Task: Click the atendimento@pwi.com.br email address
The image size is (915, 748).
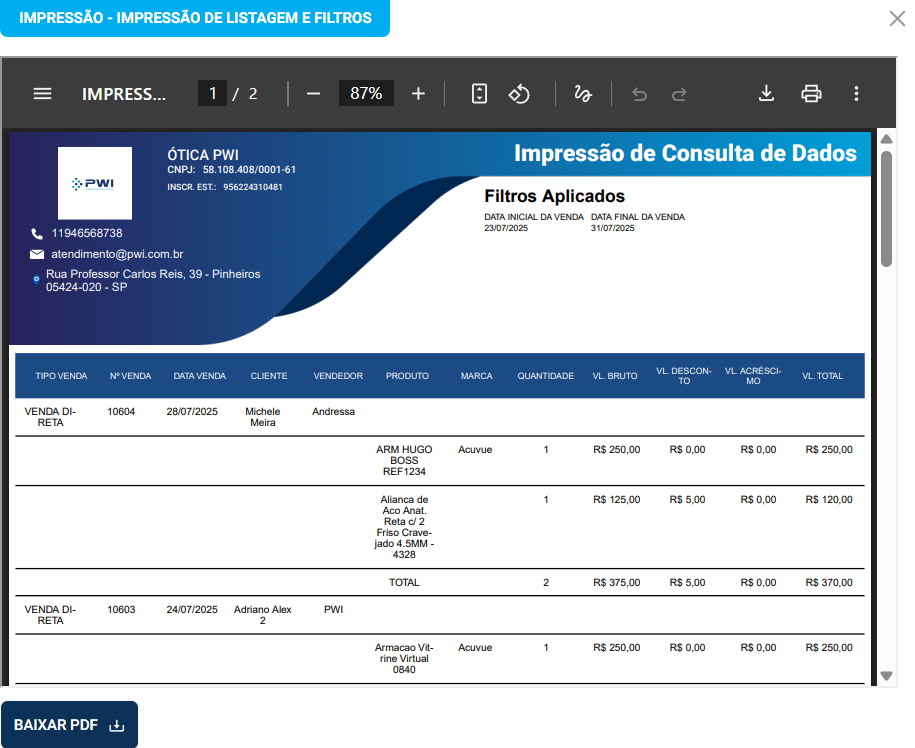Action: (117, 255)
